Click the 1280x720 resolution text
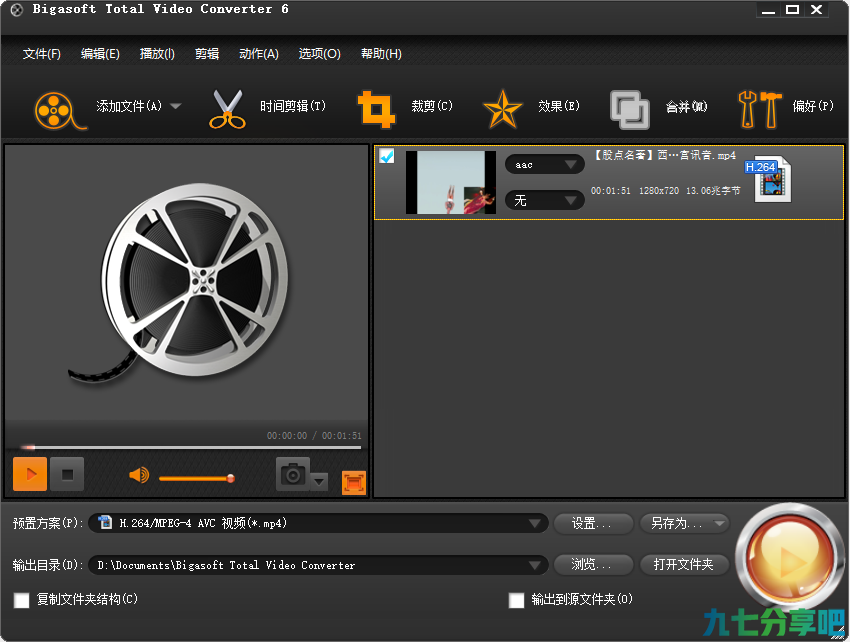Image resolution: width=850 pixels, height=642 pixels. point(659,191)
